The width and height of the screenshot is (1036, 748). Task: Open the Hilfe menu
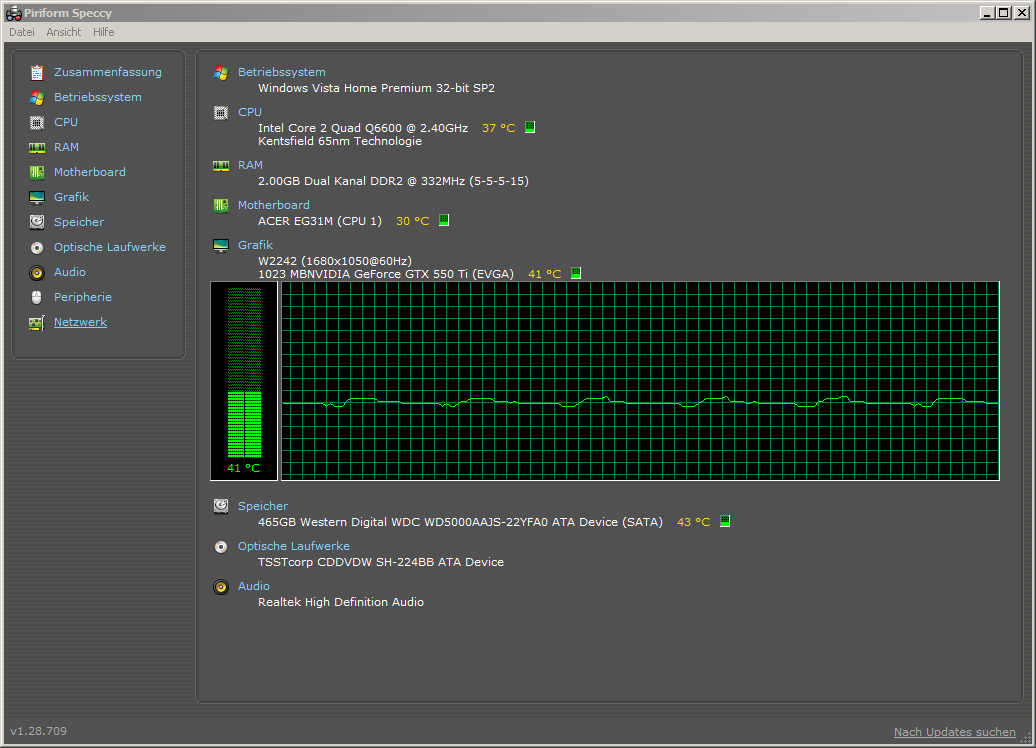click(x=103, y=32)
